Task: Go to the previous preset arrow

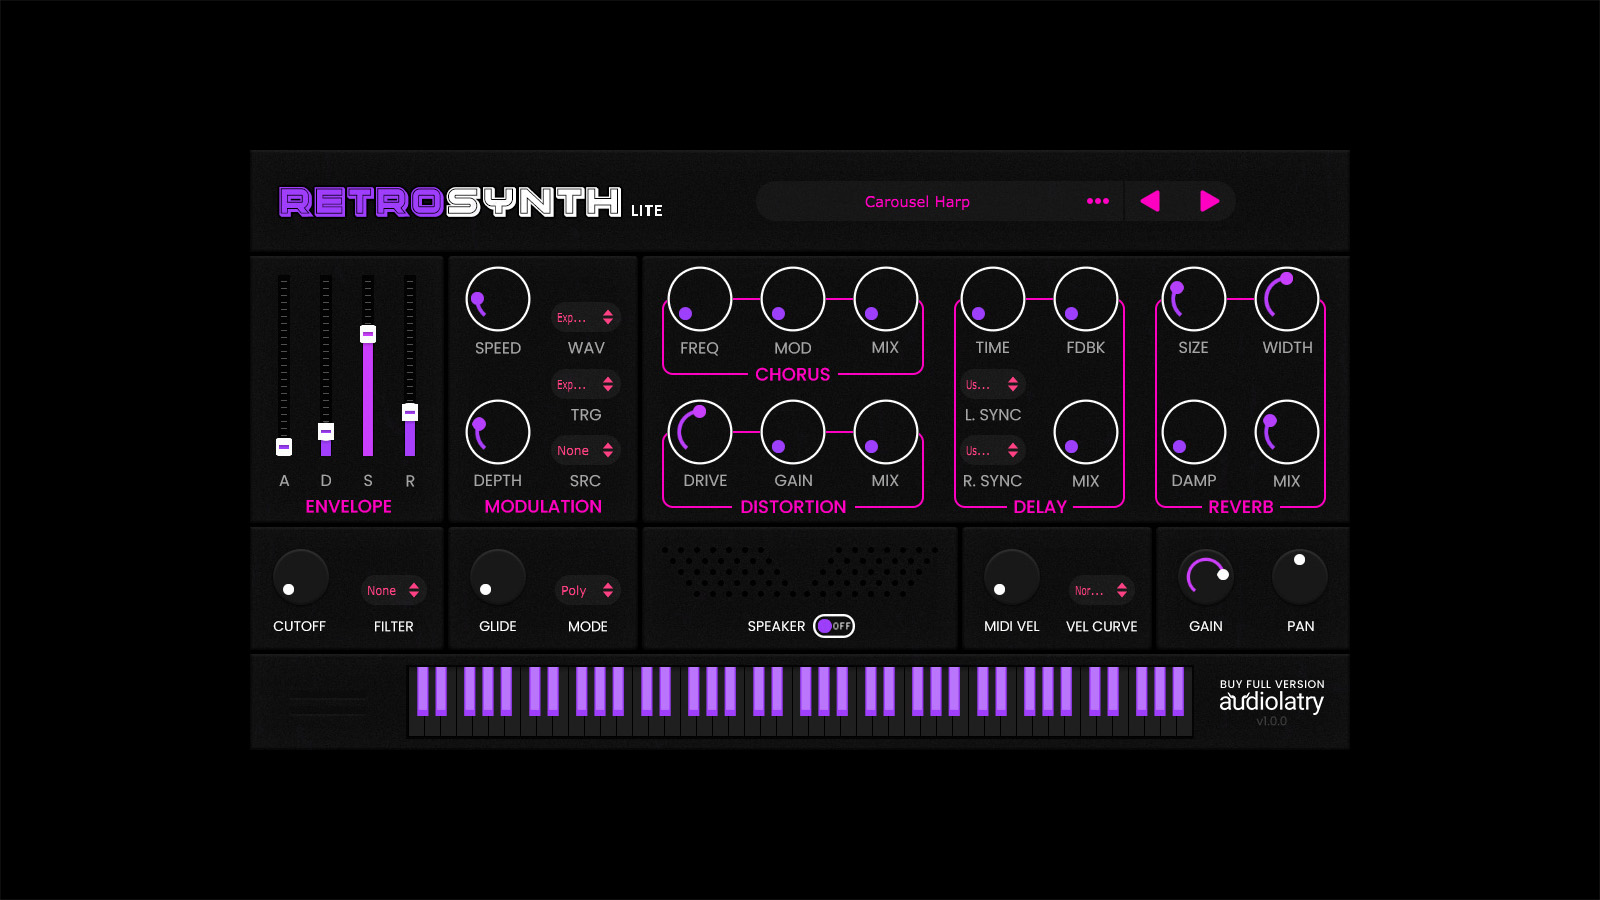Action: click(x=1150, y=201)
